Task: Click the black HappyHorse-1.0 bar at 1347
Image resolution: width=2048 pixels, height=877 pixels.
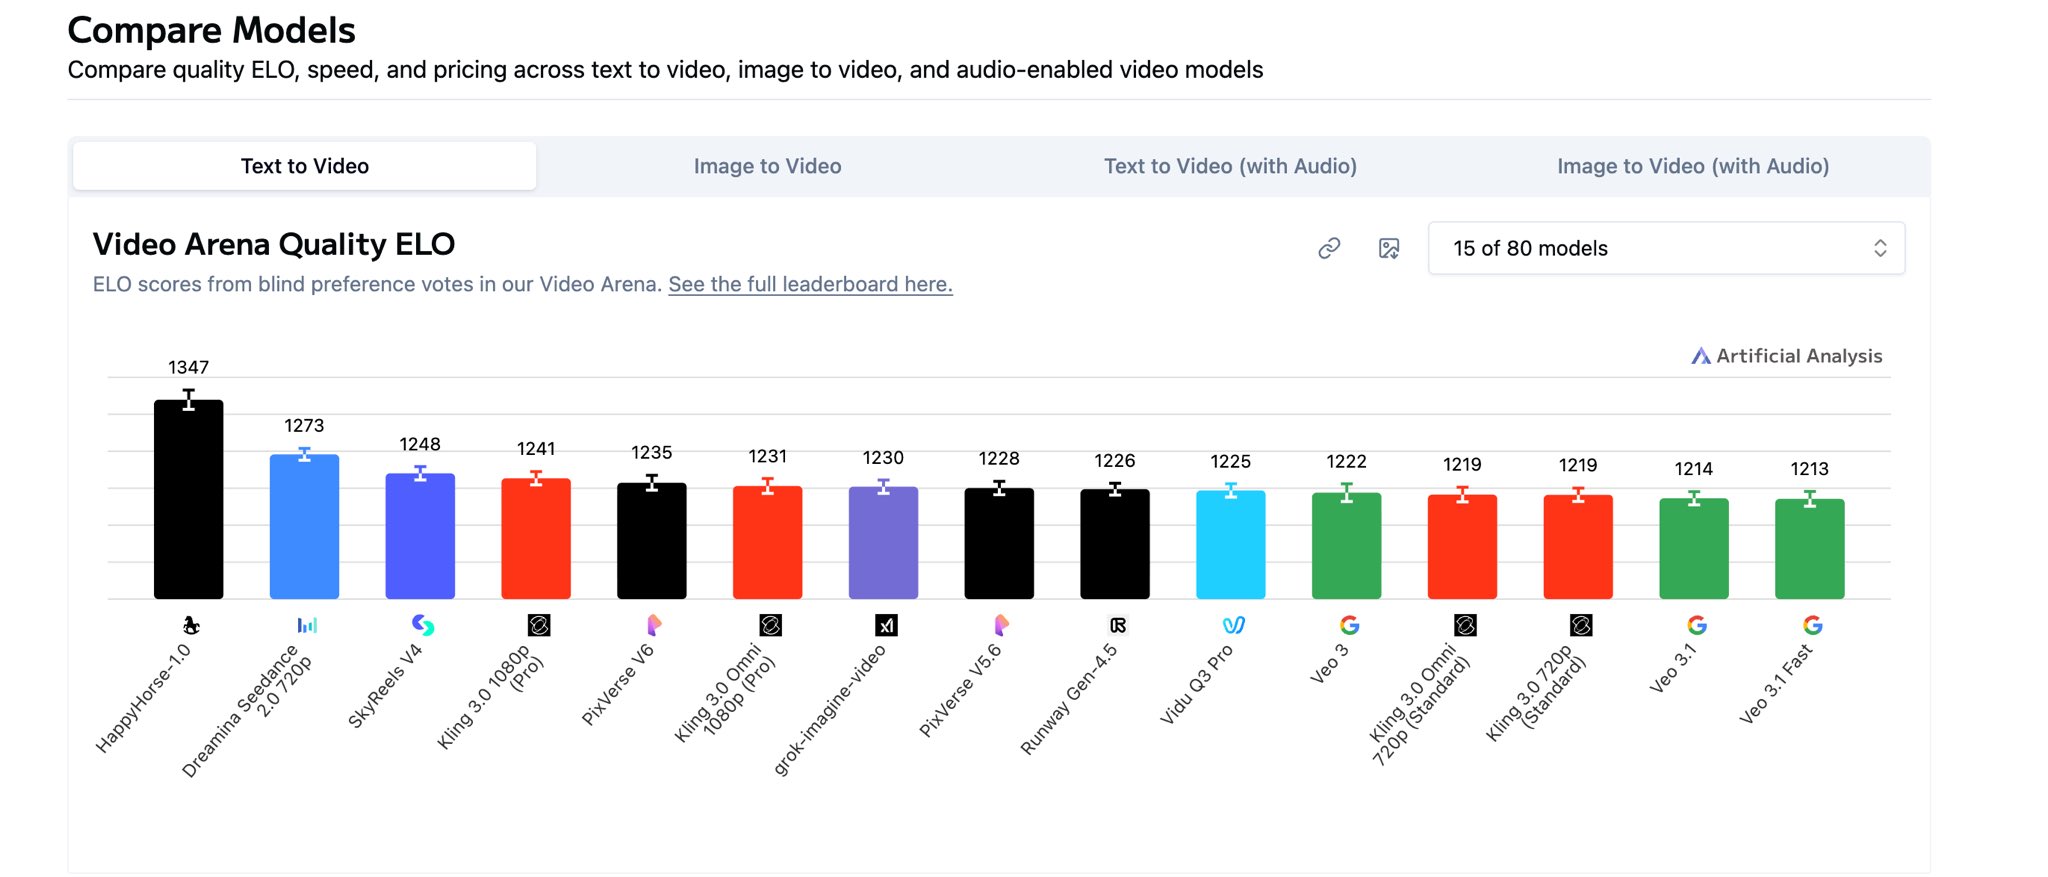Action: click(188, 500)
